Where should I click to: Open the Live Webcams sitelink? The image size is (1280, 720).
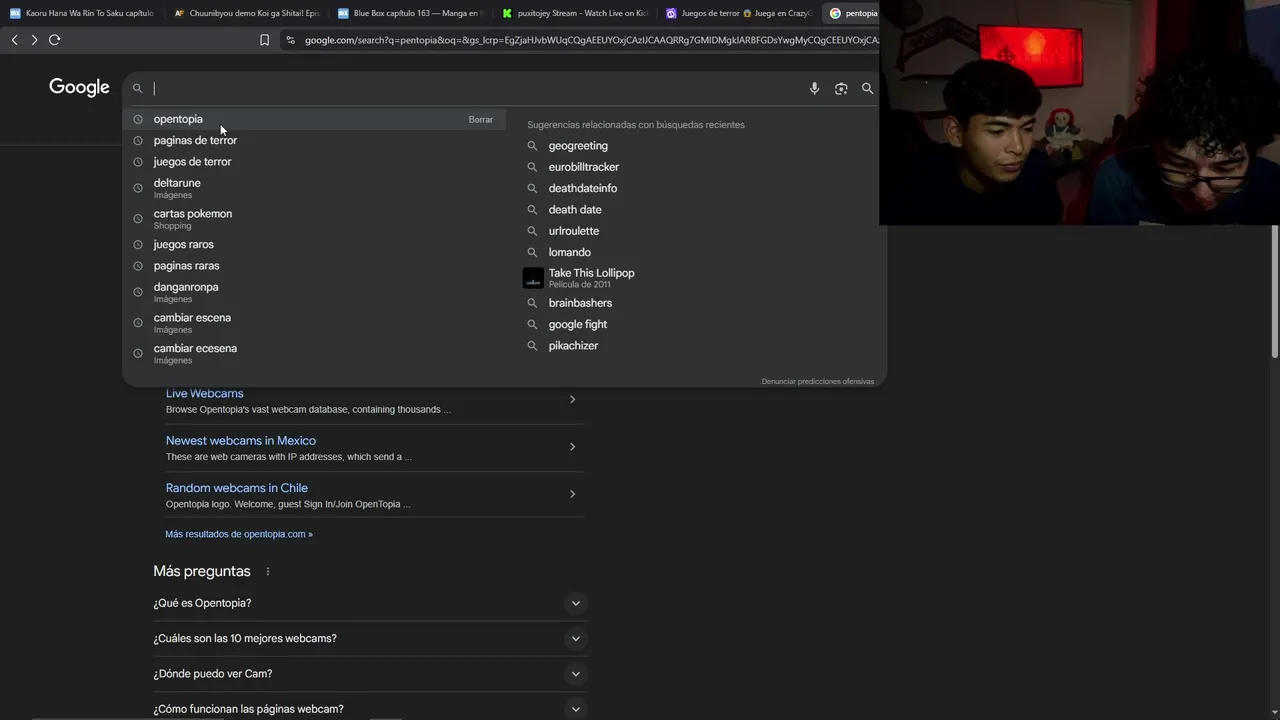pyautogui.click(x=204, y=394)
